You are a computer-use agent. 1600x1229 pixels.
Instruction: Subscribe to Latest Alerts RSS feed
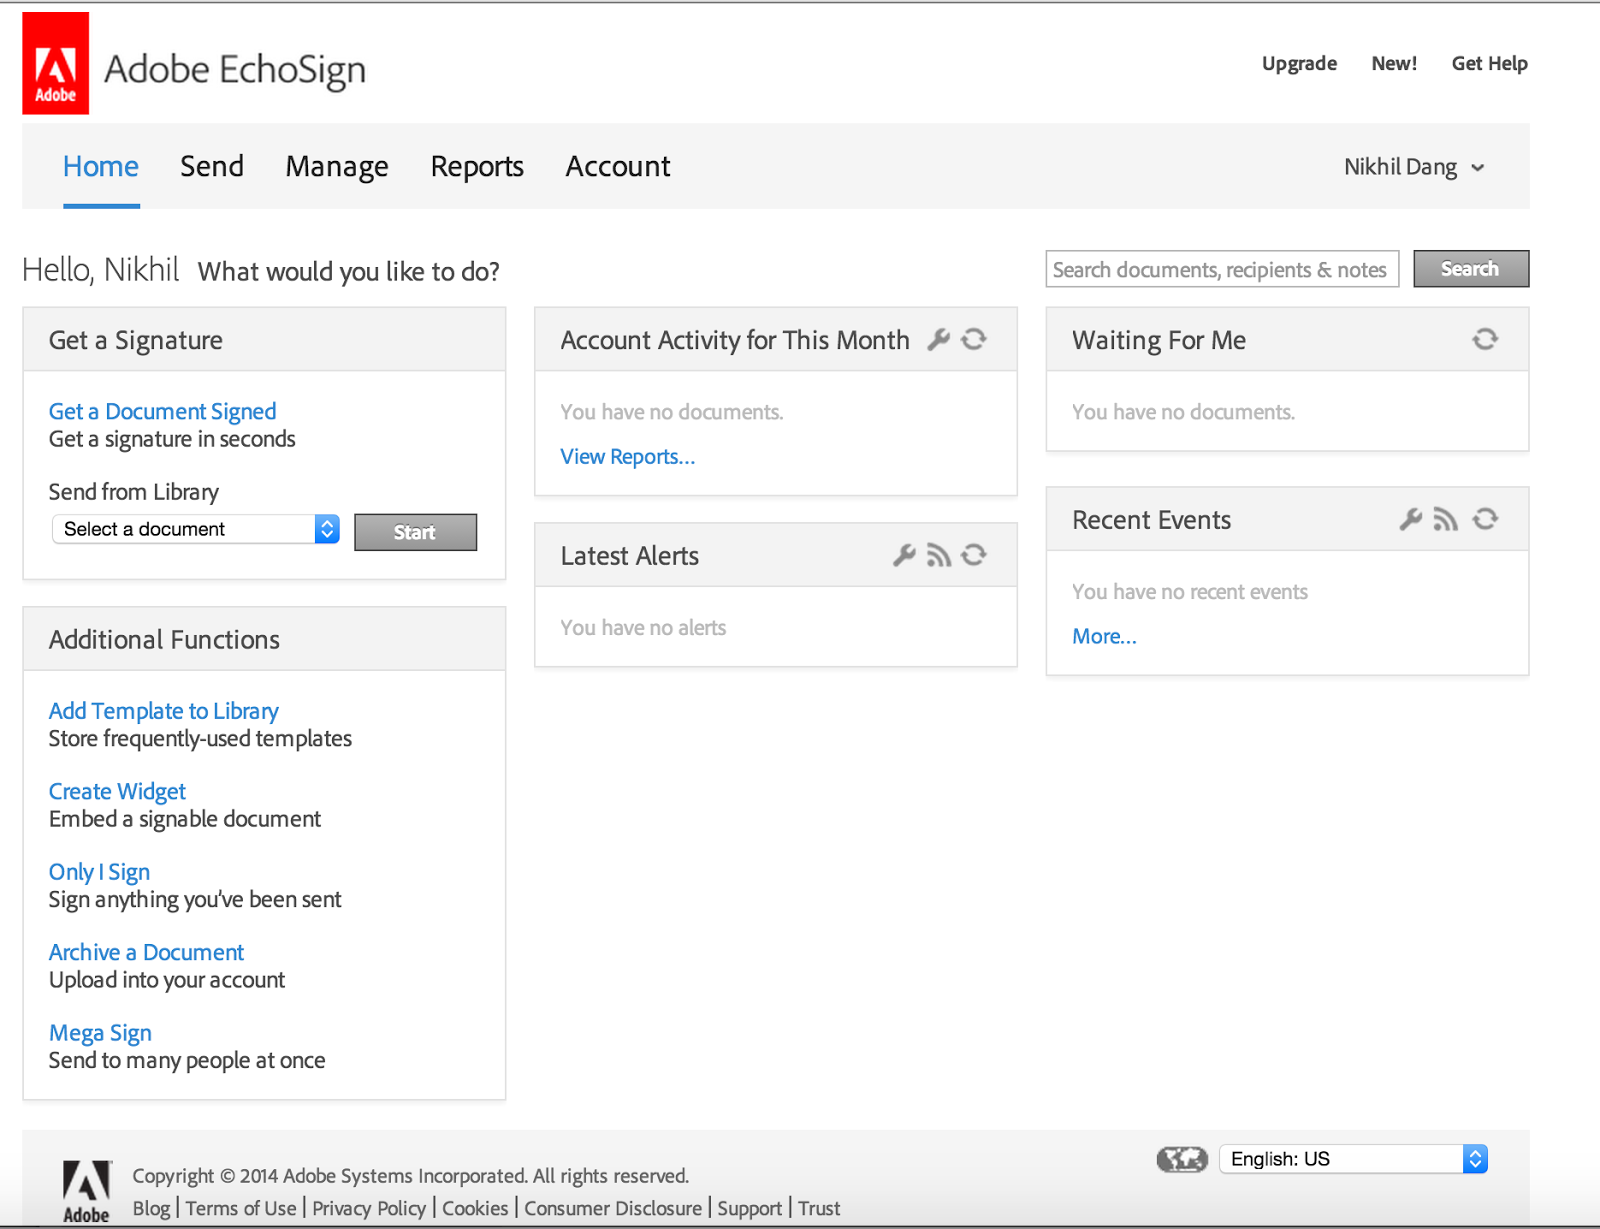[x=939, y=554]
